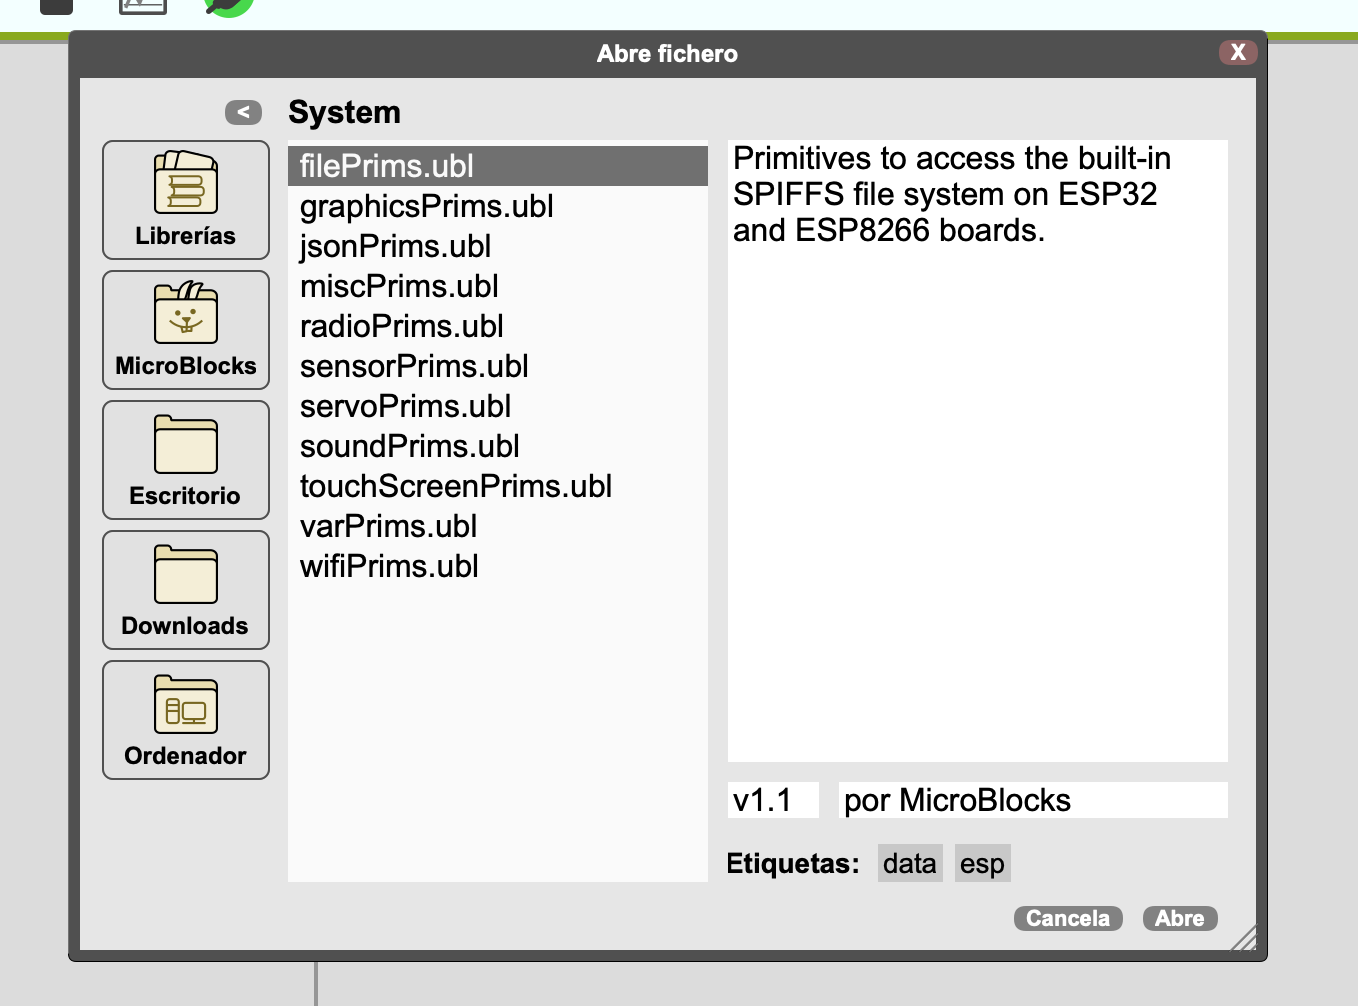Image resolution: width=1358 pixels, height=1006 pixels.
Task: Click the back arrow beside System
Action: 243,112
